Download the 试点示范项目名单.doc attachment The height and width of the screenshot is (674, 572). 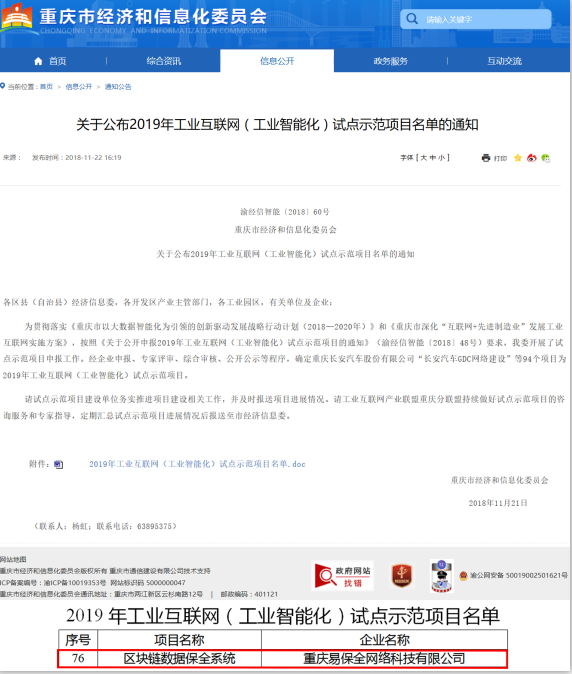[x=197, y=464]
